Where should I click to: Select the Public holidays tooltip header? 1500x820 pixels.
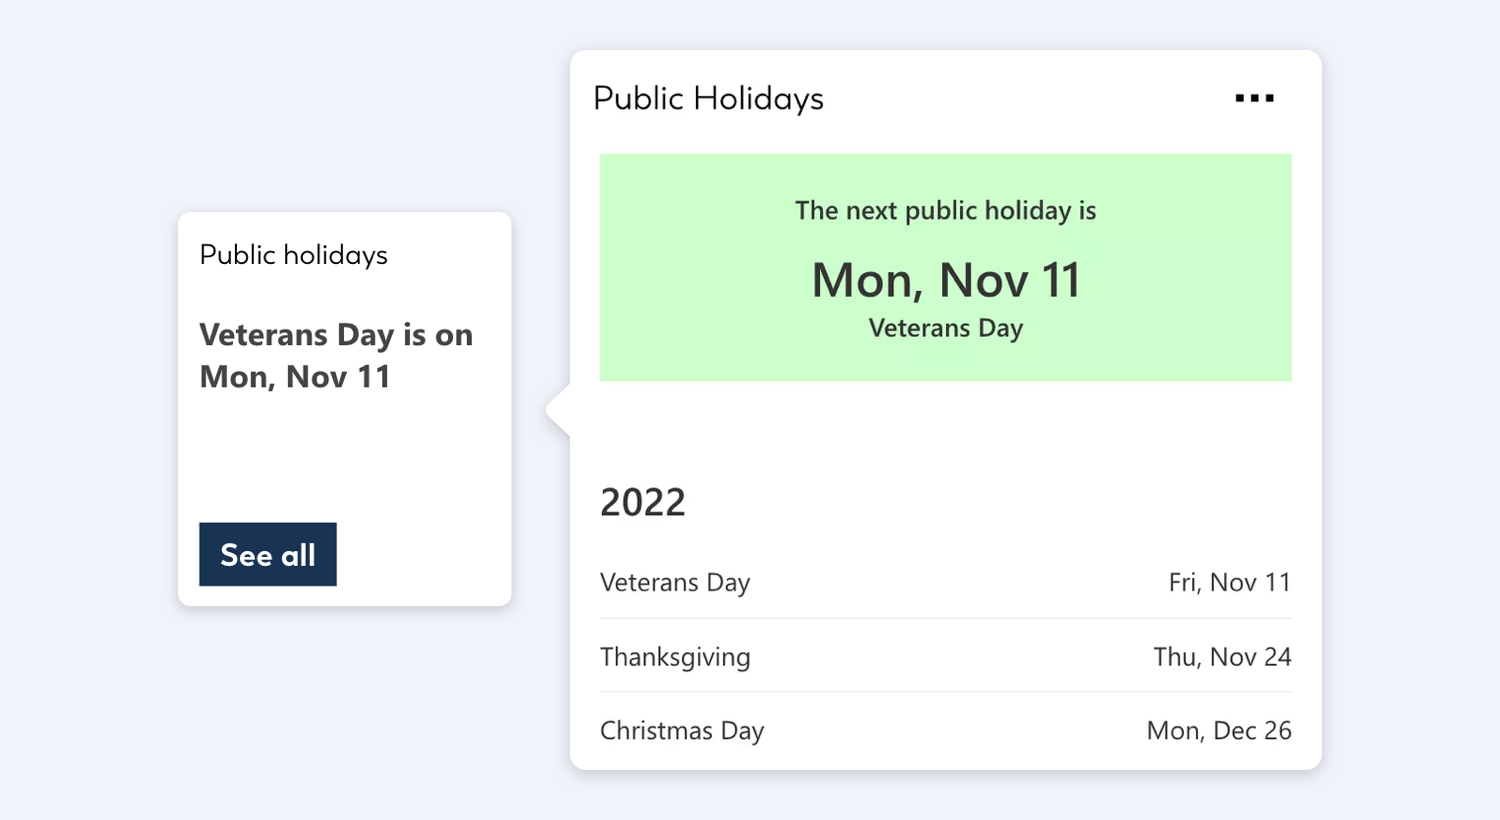(293, 255)
